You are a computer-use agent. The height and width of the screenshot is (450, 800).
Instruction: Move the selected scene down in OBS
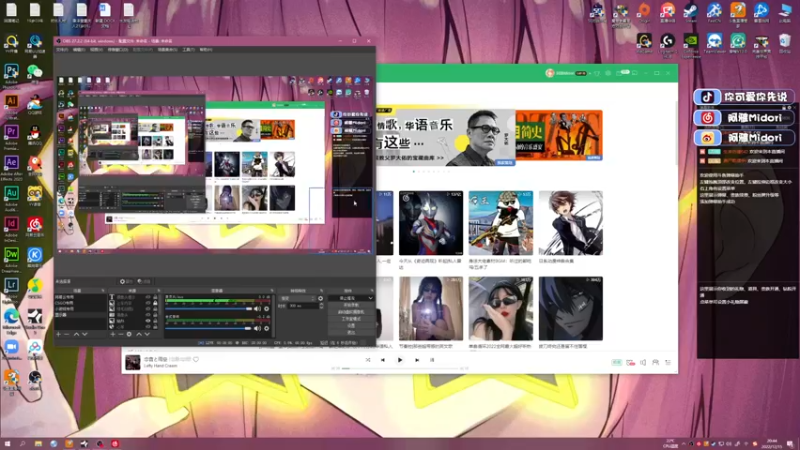point(85,334)
